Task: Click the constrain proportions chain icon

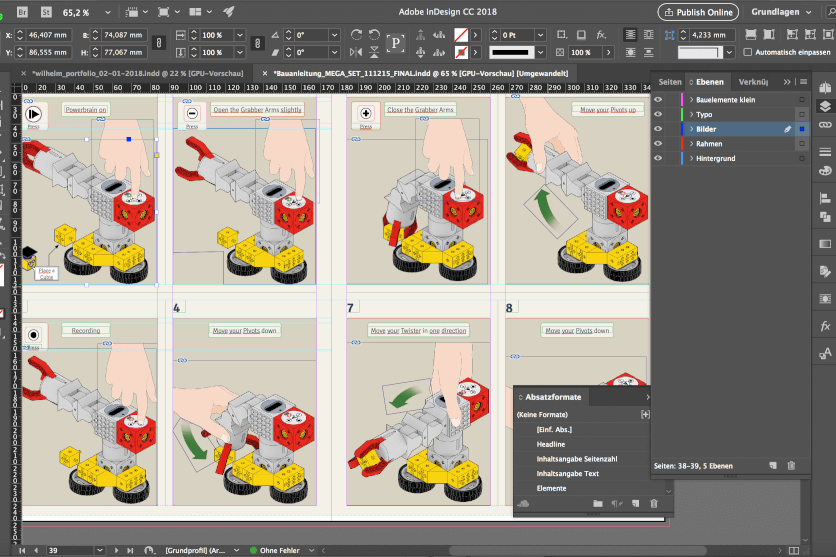Action: (161, 43)
